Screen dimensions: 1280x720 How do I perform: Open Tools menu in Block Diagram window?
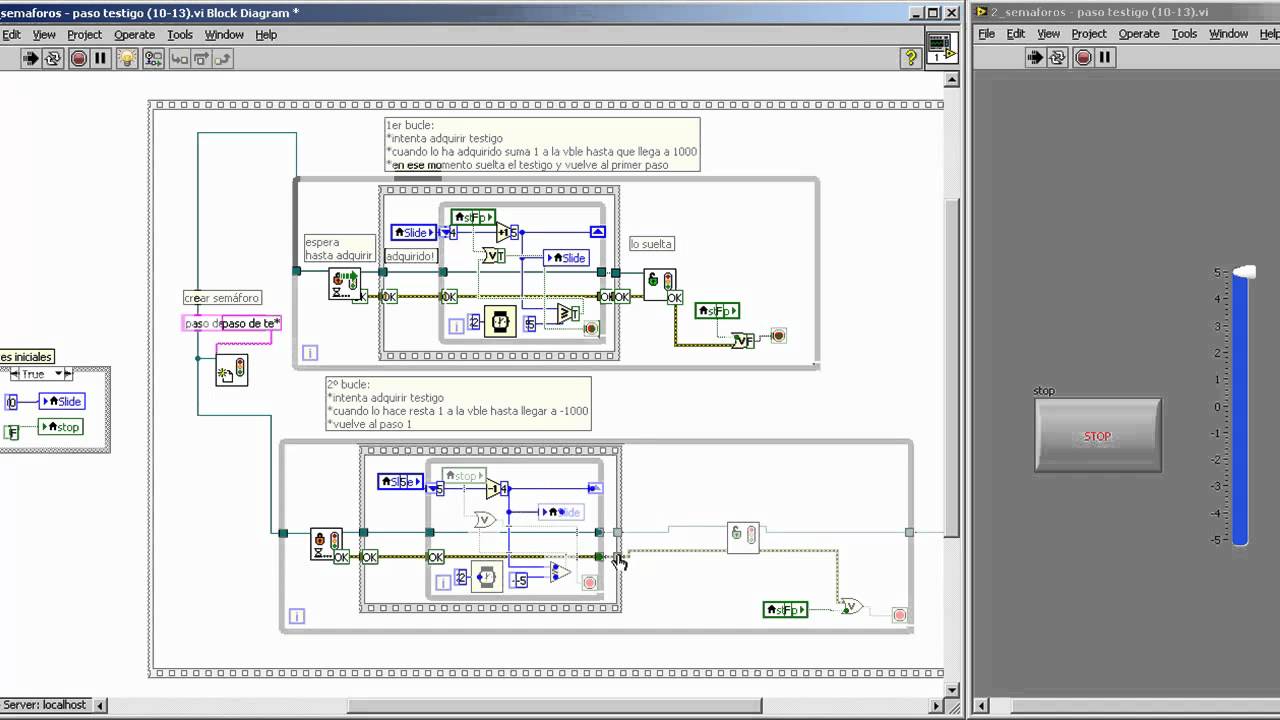(x=180, y=34)
